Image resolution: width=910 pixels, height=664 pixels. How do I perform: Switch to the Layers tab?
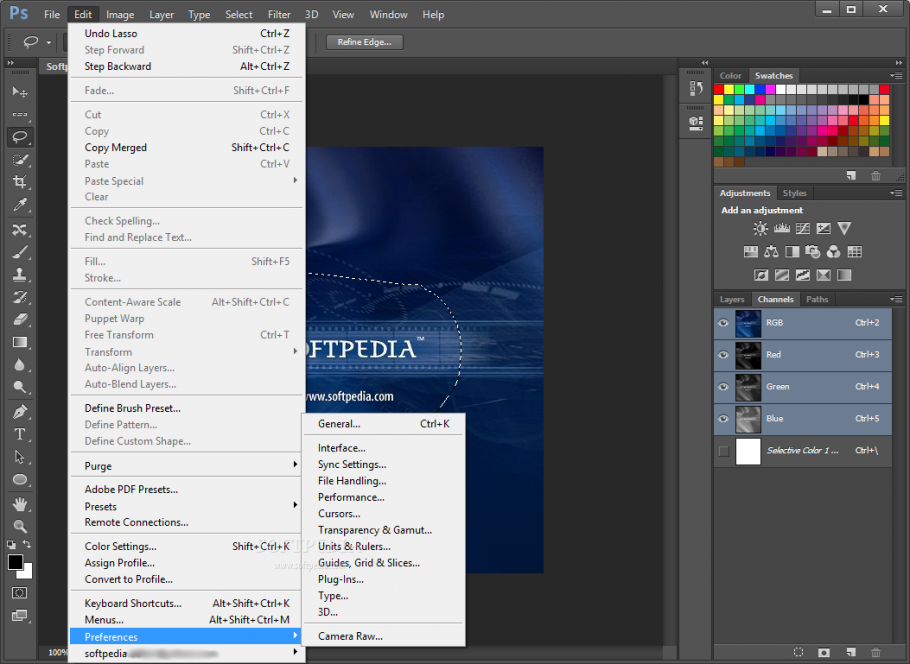(x=732, y=299)
